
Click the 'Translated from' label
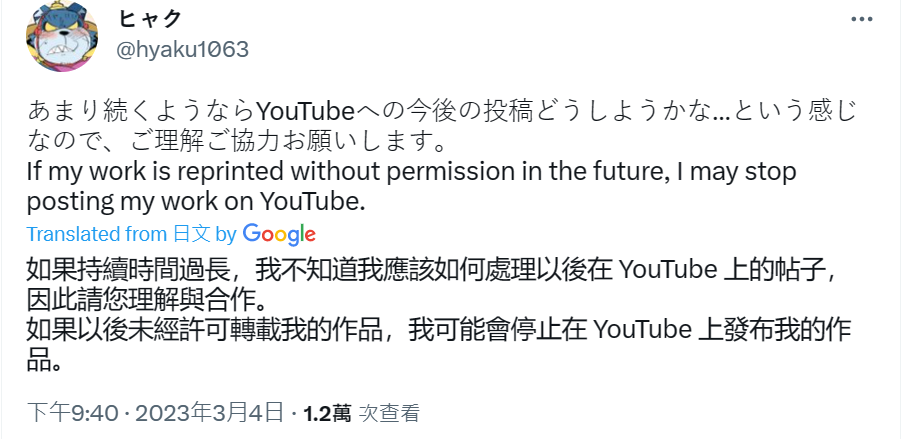96,234
